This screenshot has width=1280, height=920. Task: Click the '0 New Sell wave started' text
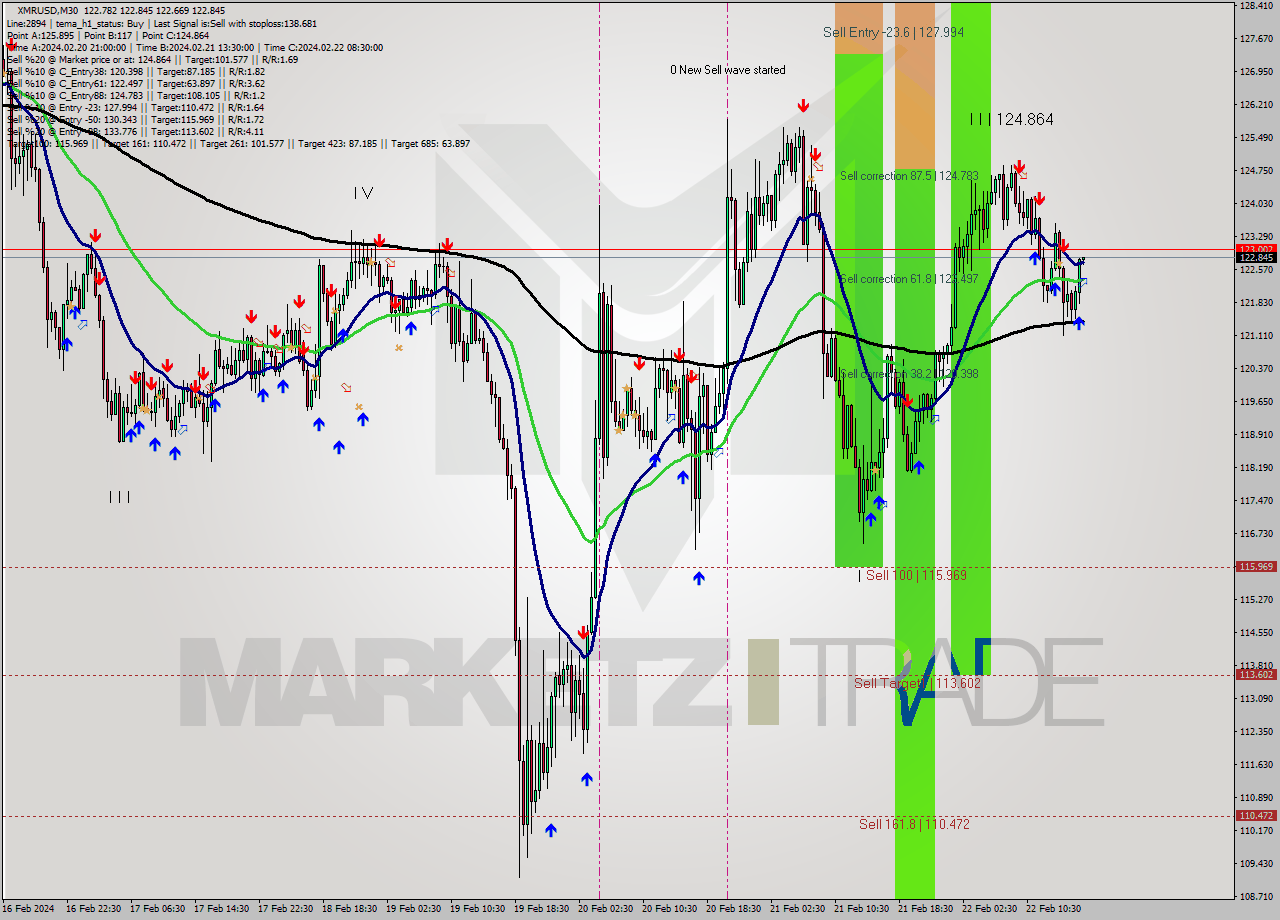[727, 70]
